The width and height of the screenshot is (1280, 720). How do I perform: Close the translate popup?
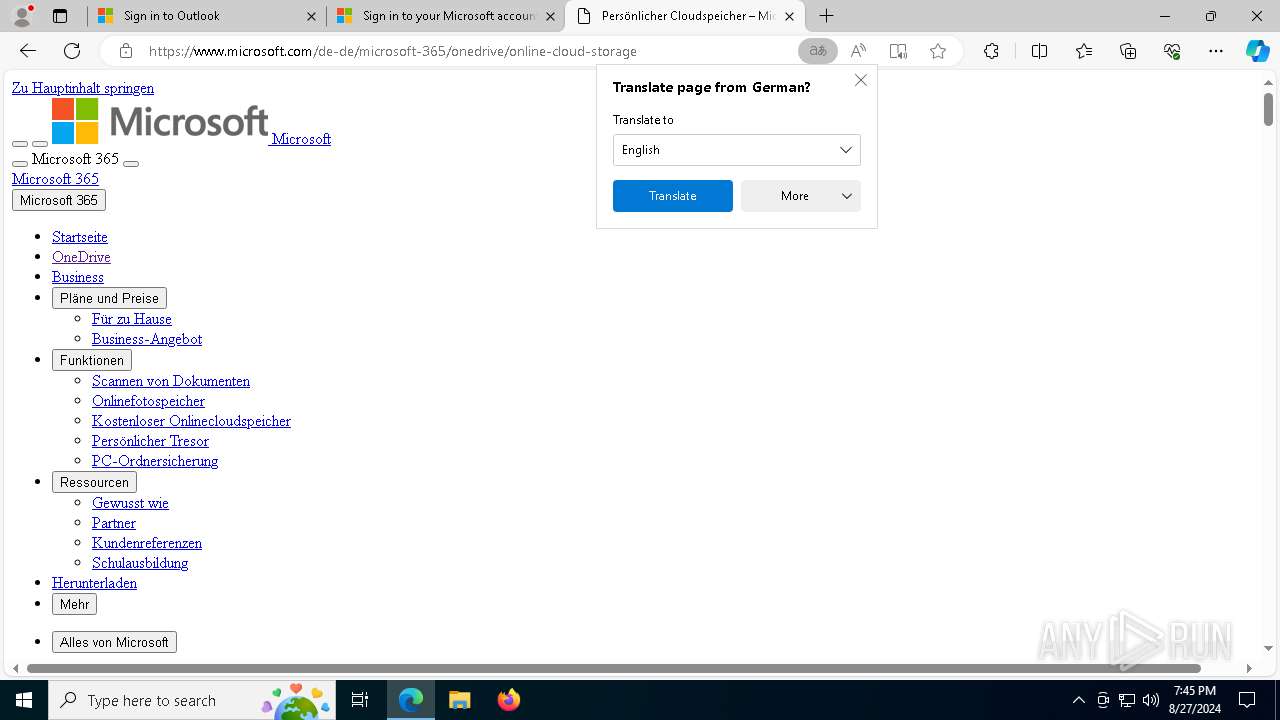pos(861,80)
